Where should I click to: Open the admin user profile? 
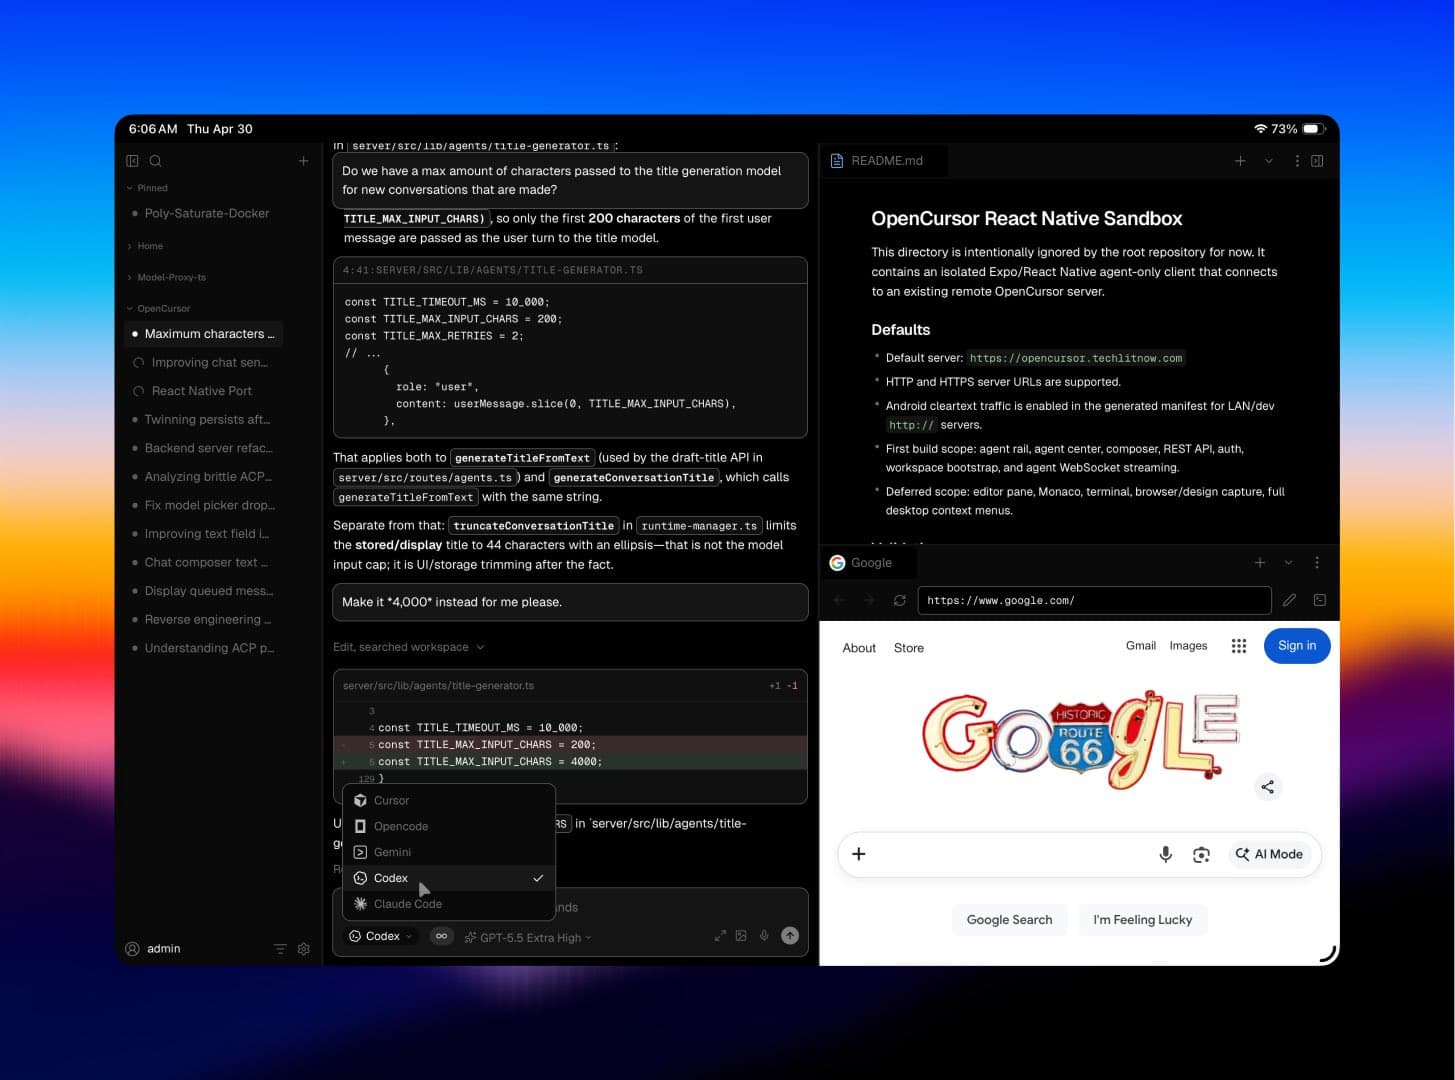(x=153, y=949)
